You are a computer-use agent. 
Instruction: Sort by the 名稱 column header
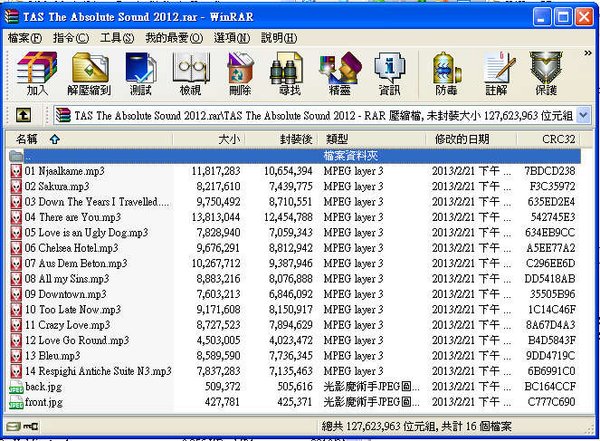(x=90, y=139)
